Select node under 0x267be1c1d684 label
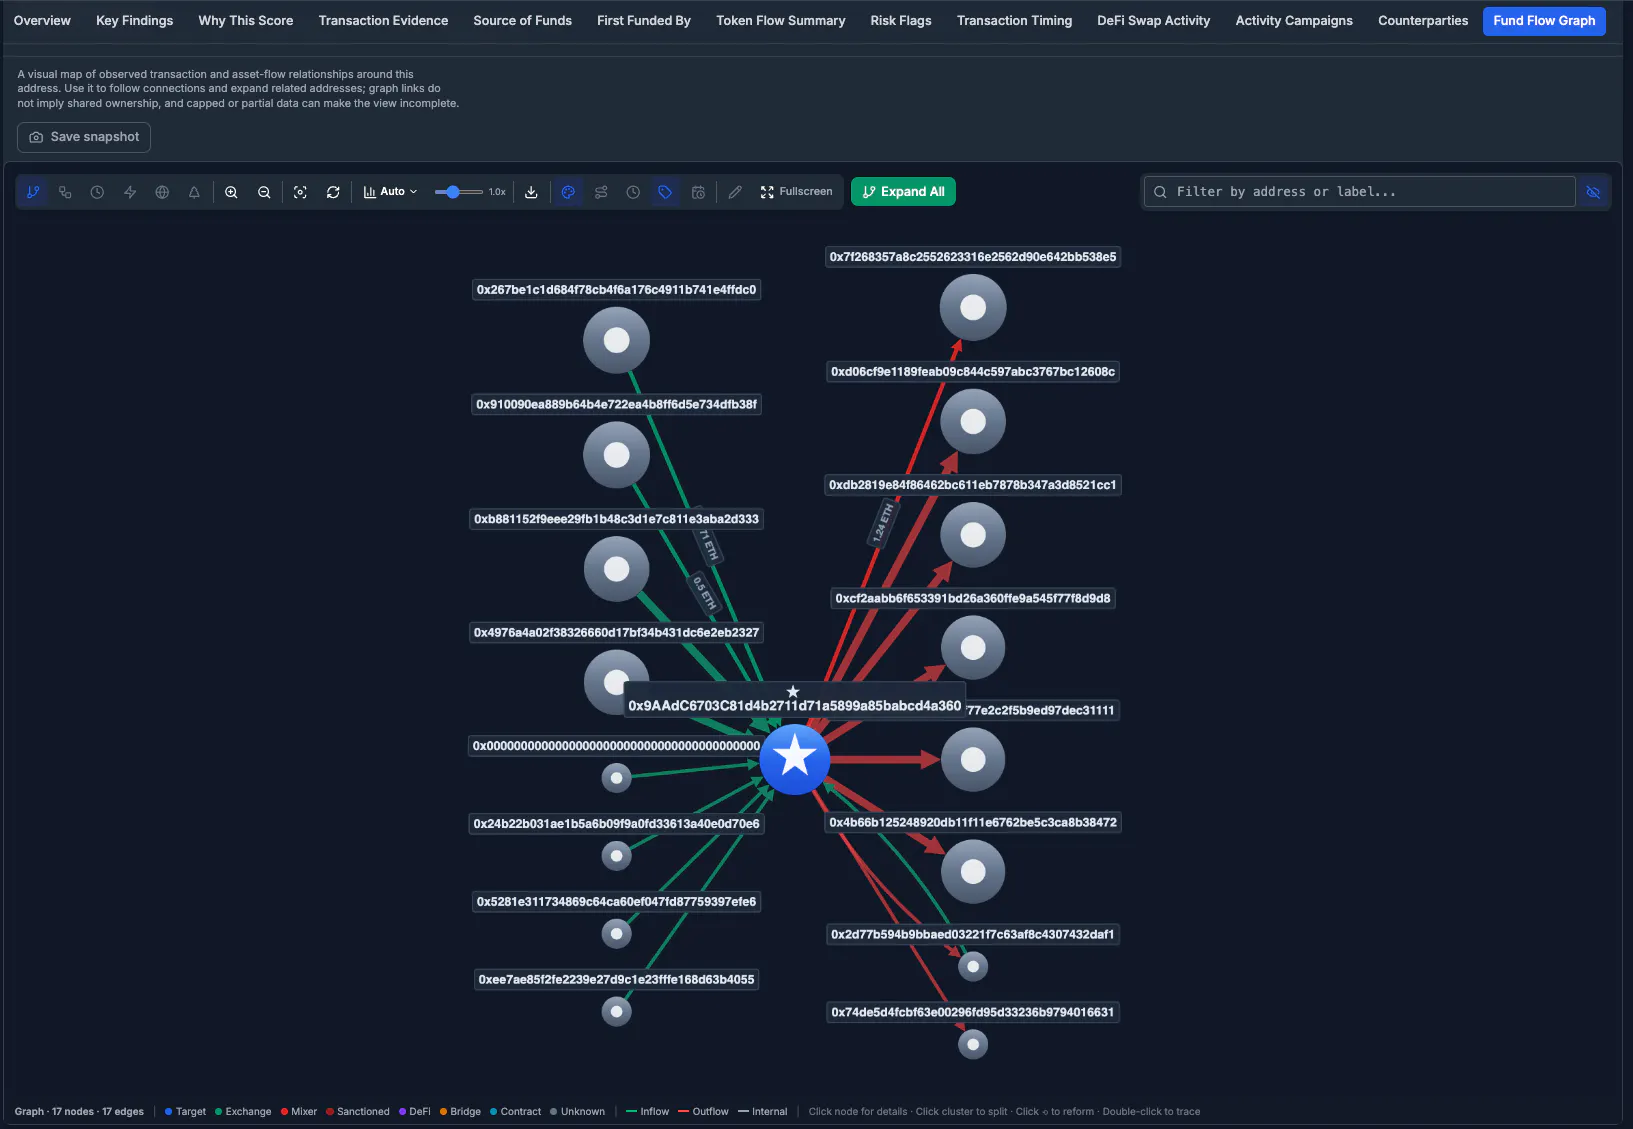 pos(617,340)
